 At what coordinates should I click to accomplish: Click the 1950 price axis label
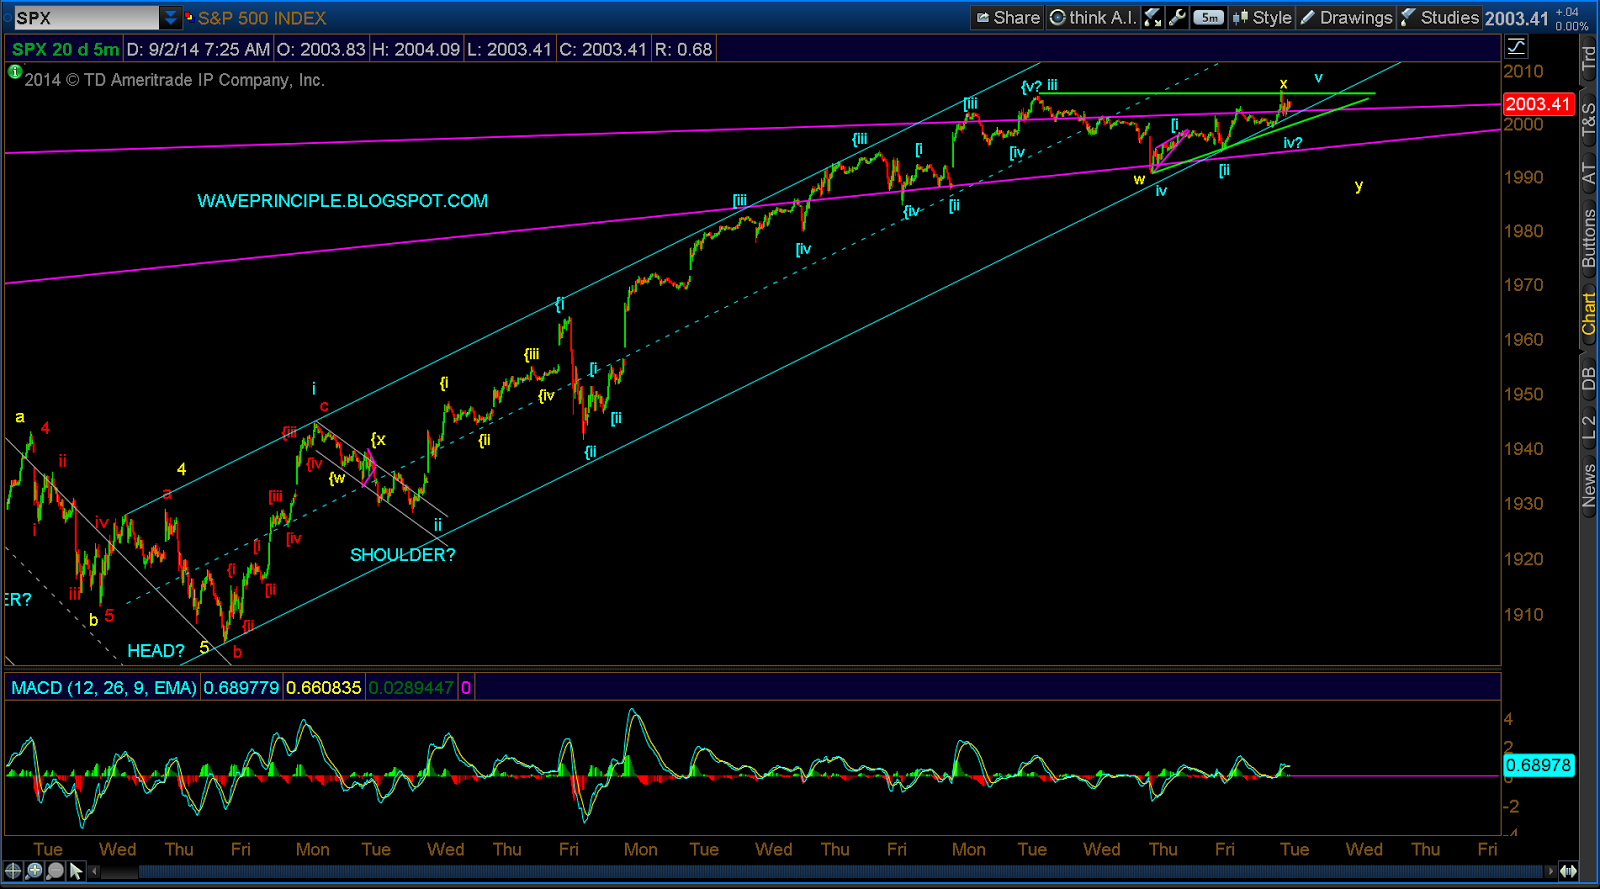1523,394
